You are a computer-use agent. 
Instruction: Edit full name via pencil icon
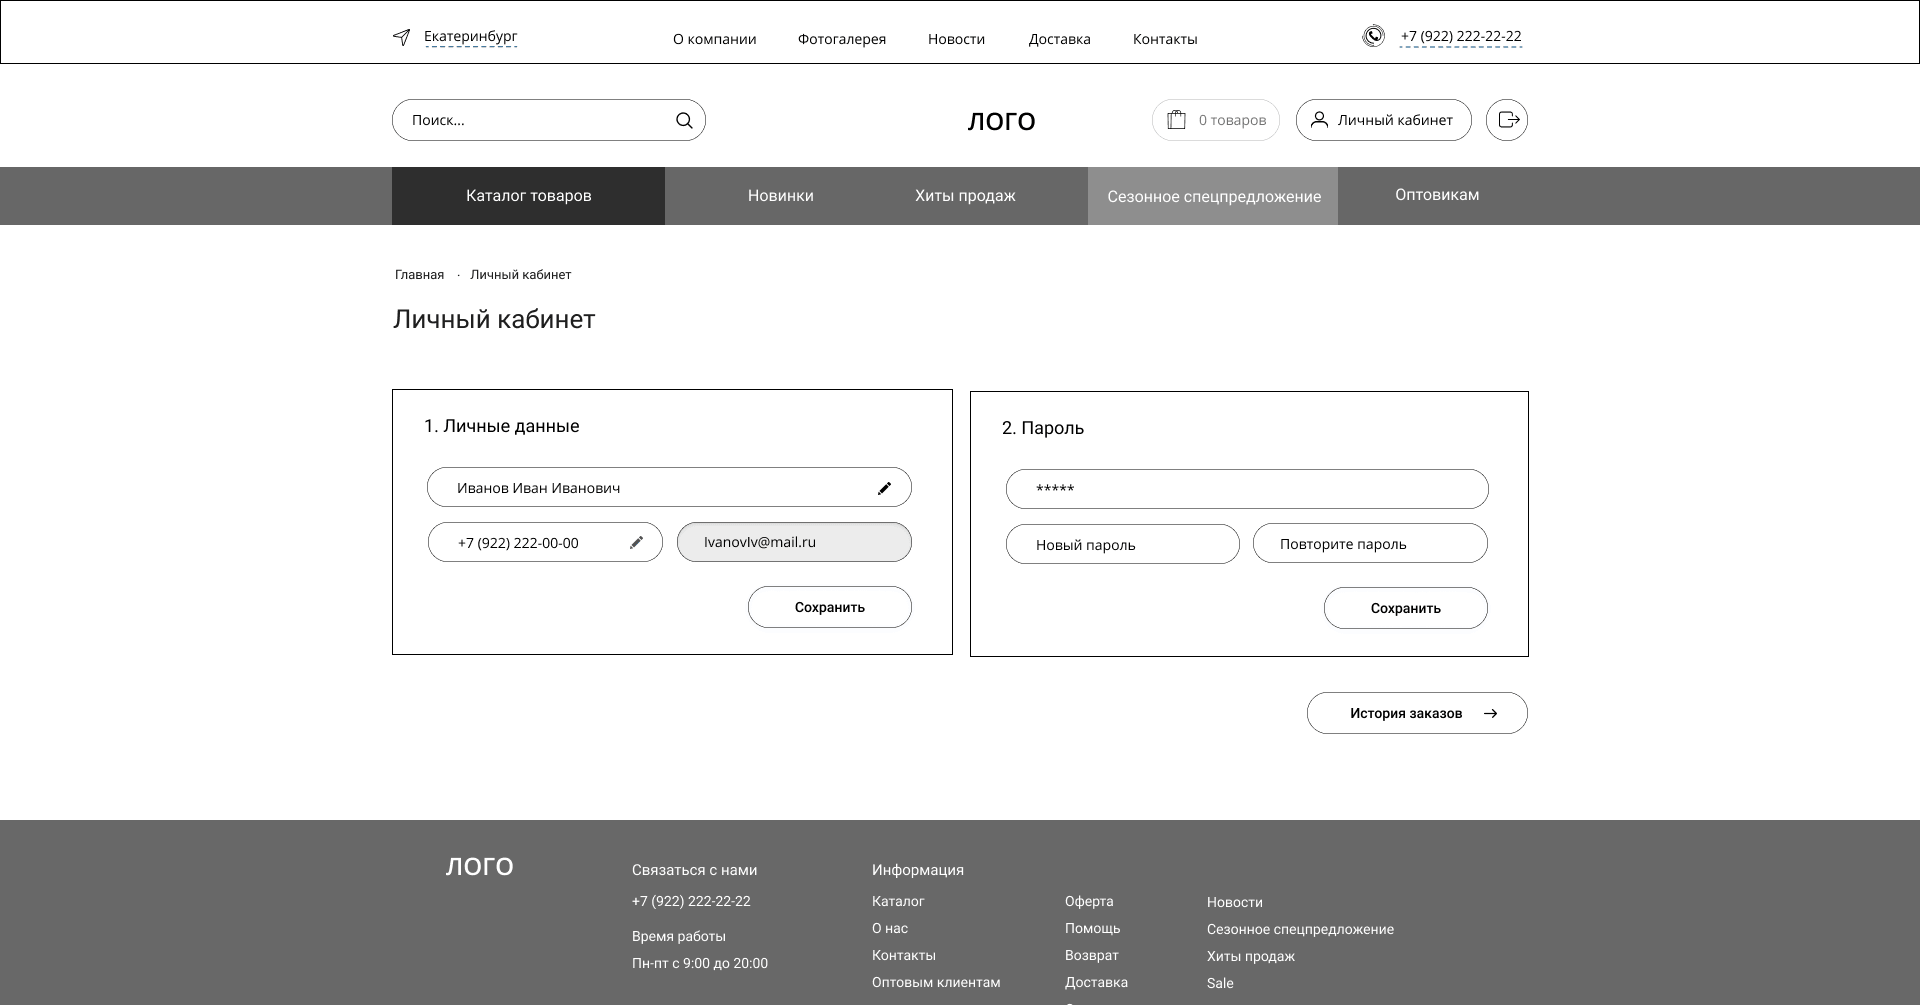tap(884, 488)
